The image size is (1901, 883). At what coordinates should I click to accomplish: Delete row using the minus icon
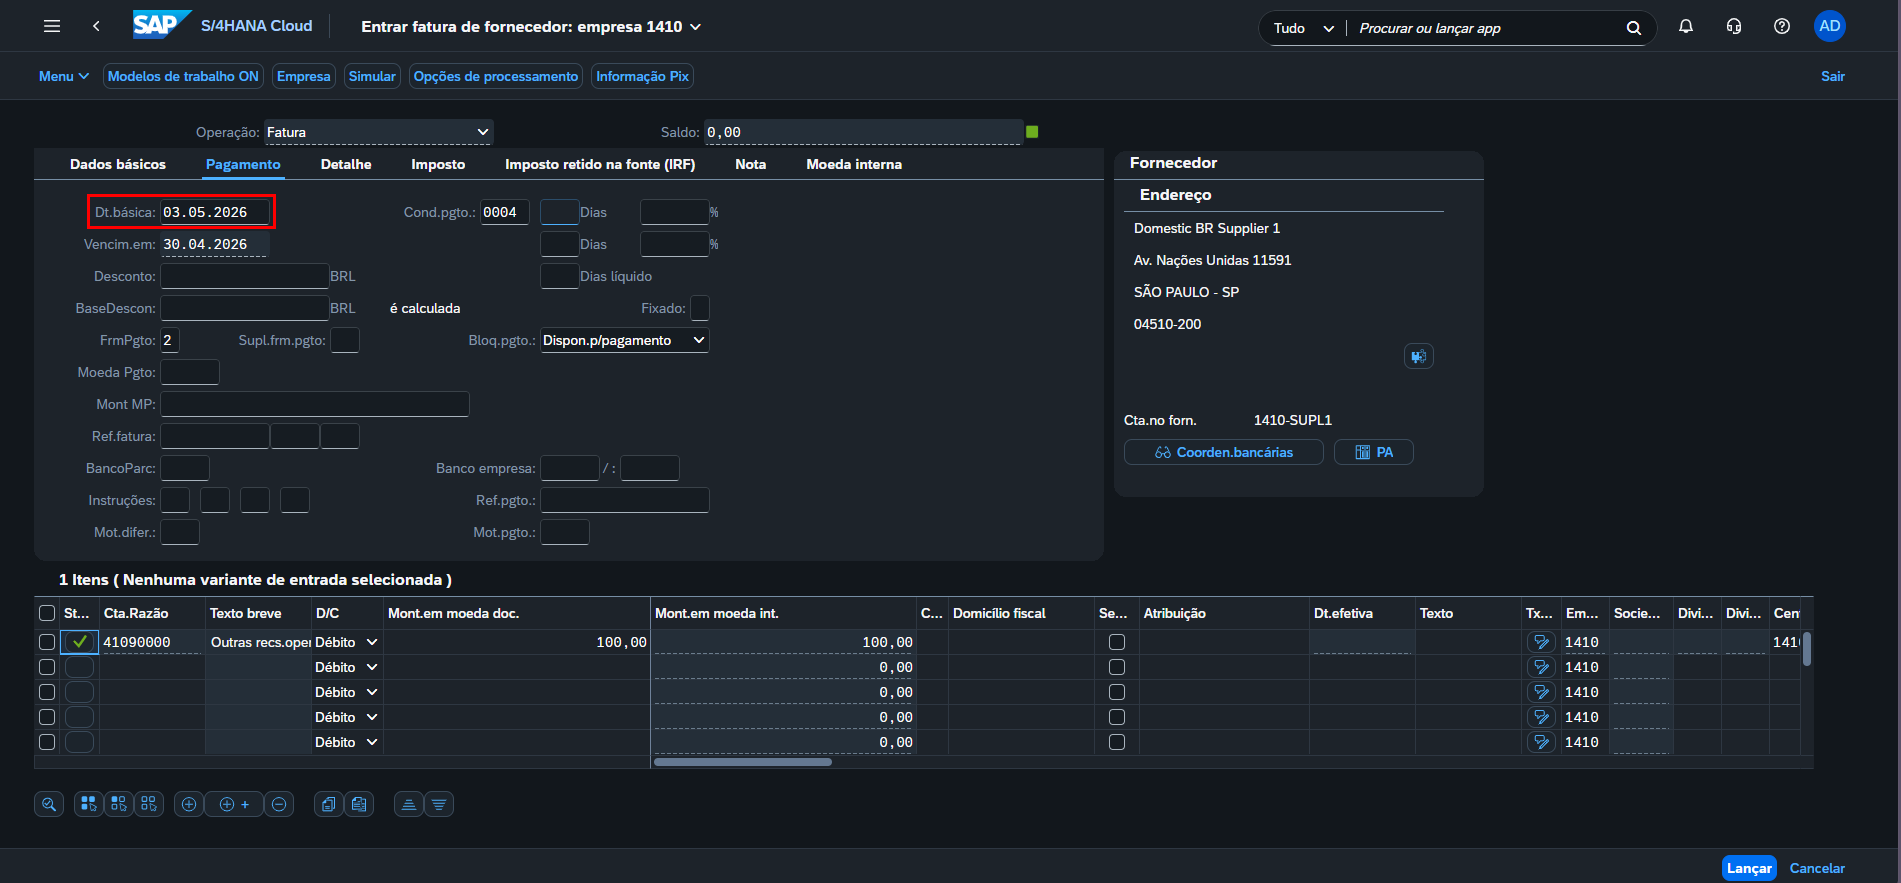coord(279,804)
